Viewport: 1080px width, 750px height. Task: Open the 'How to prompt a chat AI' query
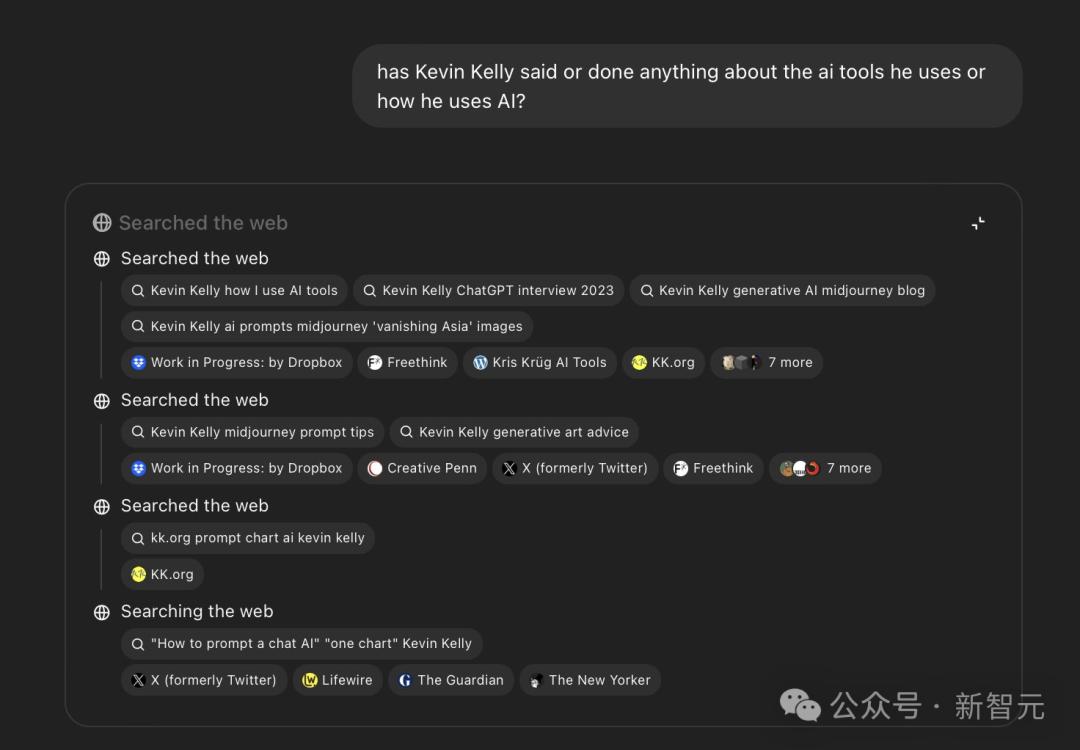[x=302, y=644]
